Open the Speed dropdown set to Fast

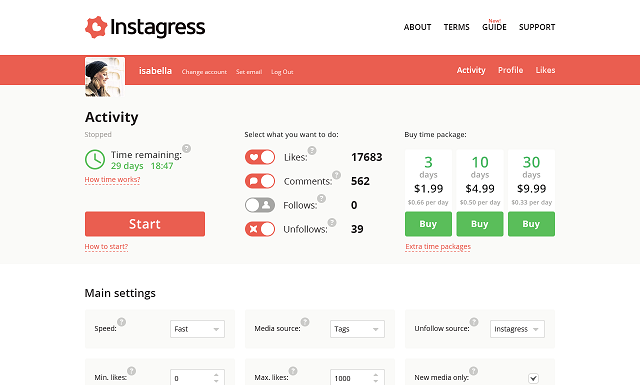tap(197, 329)
